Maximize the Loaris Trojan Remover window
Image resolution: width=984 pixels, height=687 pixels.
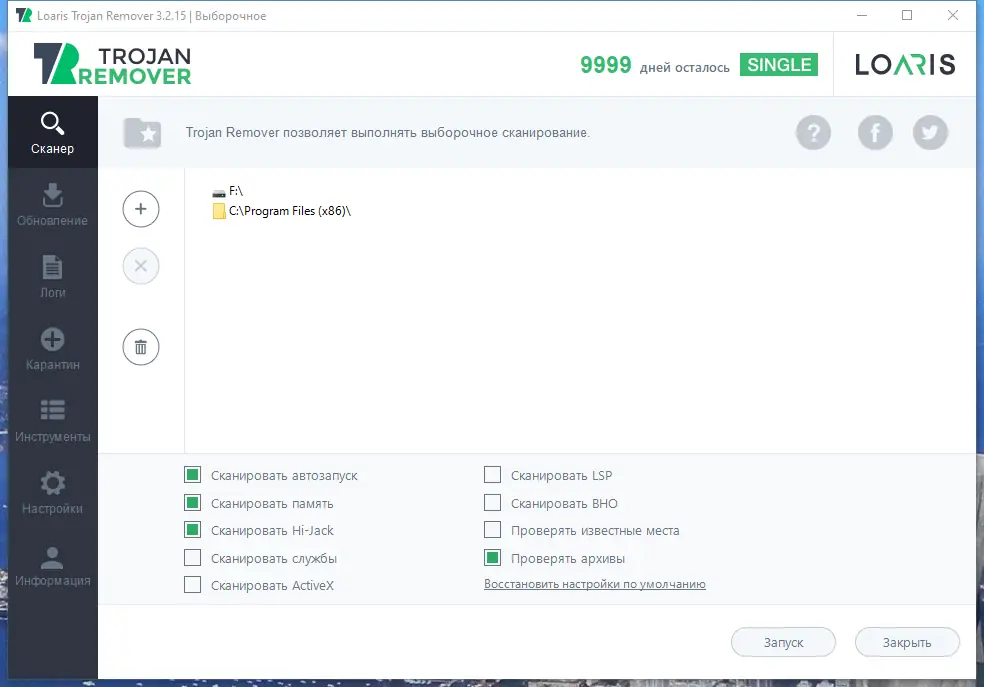(x=907, y=15)
